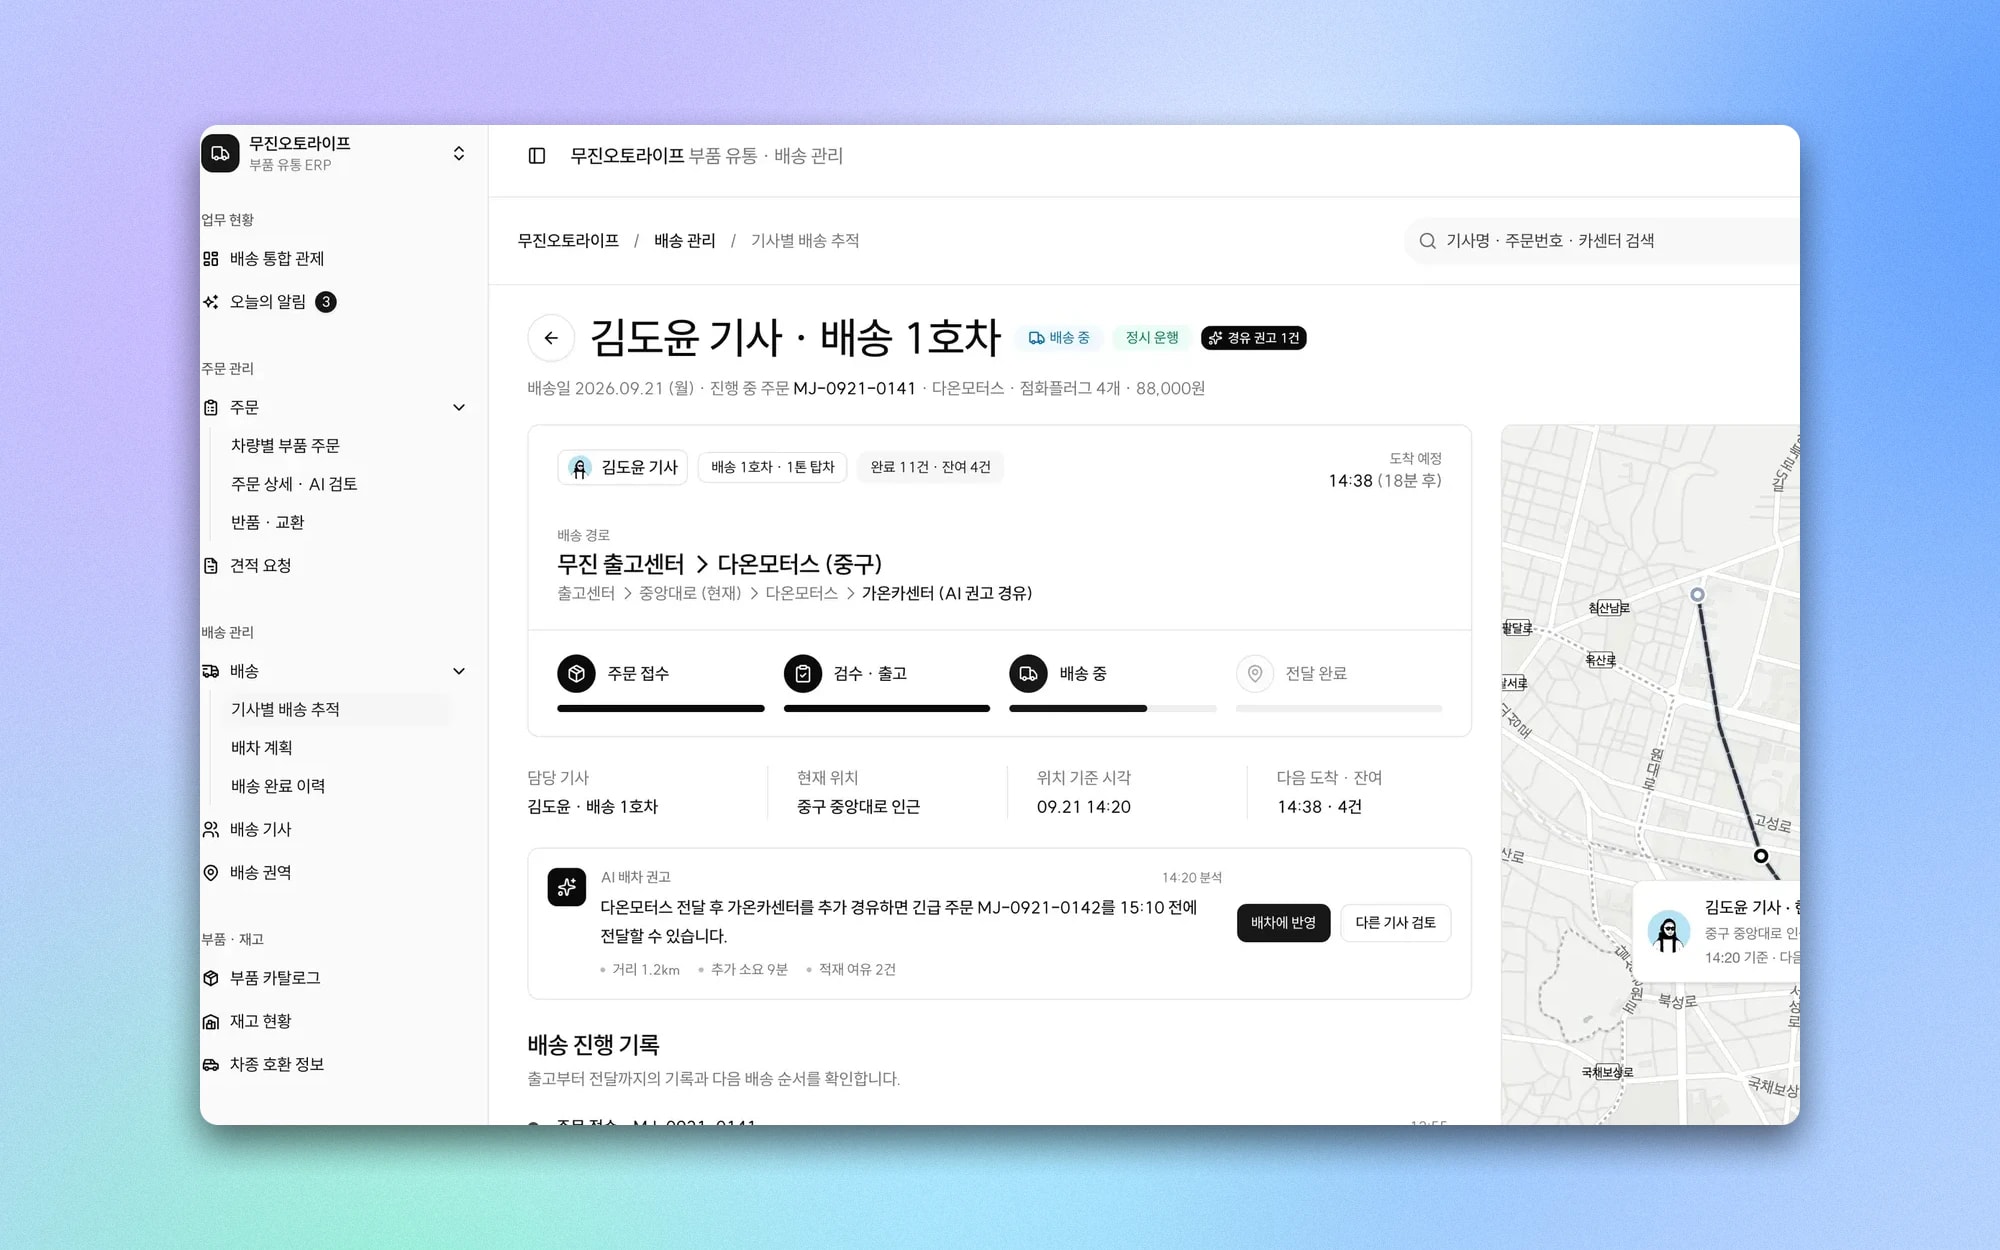The image size is (2000, 1250).
Task: Click the 배송 진행 기록 heading
Action: point(593,1045)
